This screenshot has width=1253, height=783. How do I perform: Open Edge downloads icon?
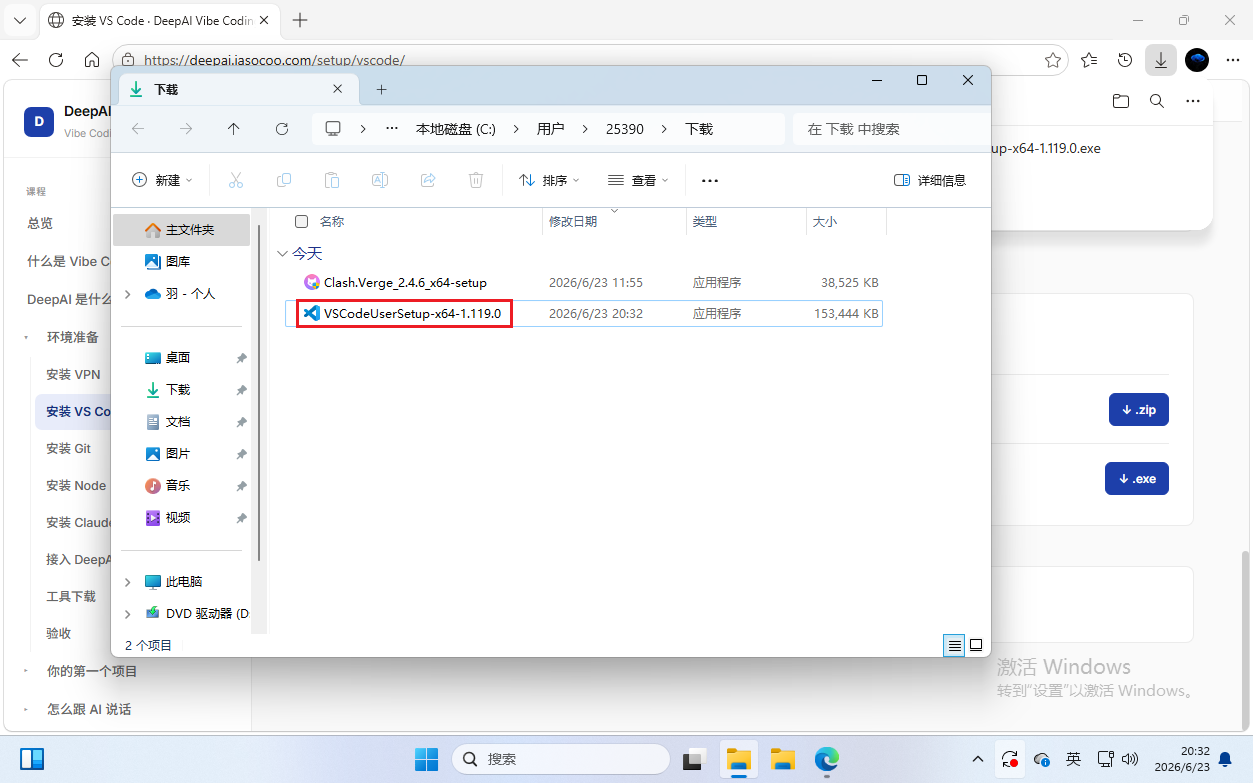point(1160,60)
